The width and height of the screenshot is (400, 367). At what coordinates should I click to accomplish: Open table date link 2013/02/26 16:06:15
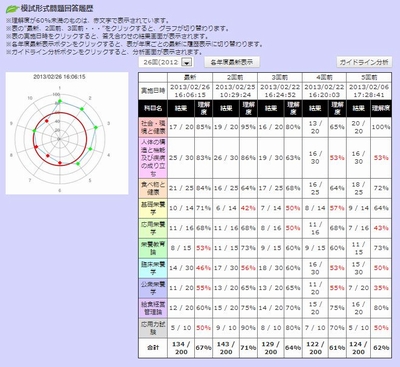point(190,91)
